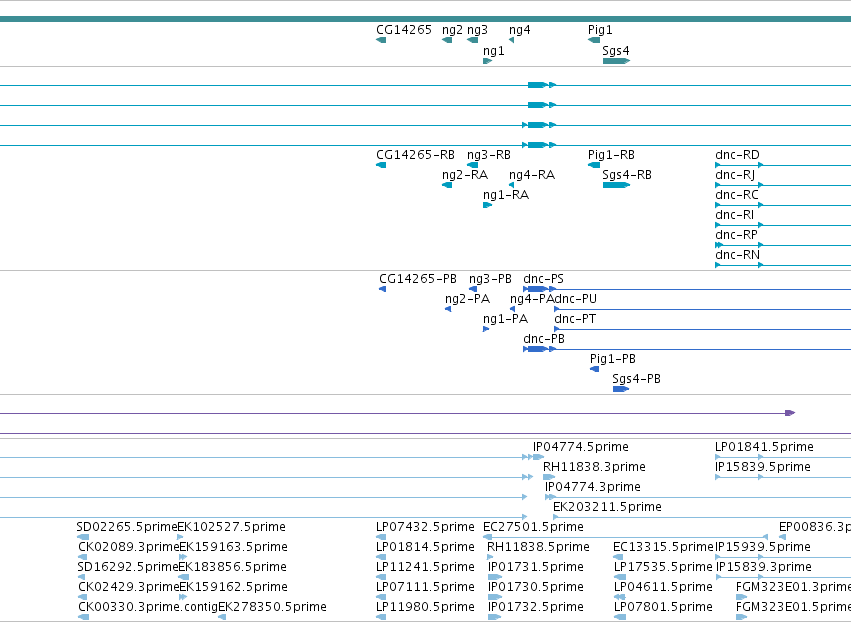Click protein ng1-PA
Screen dimensions: 851x622
pos(486,329)
